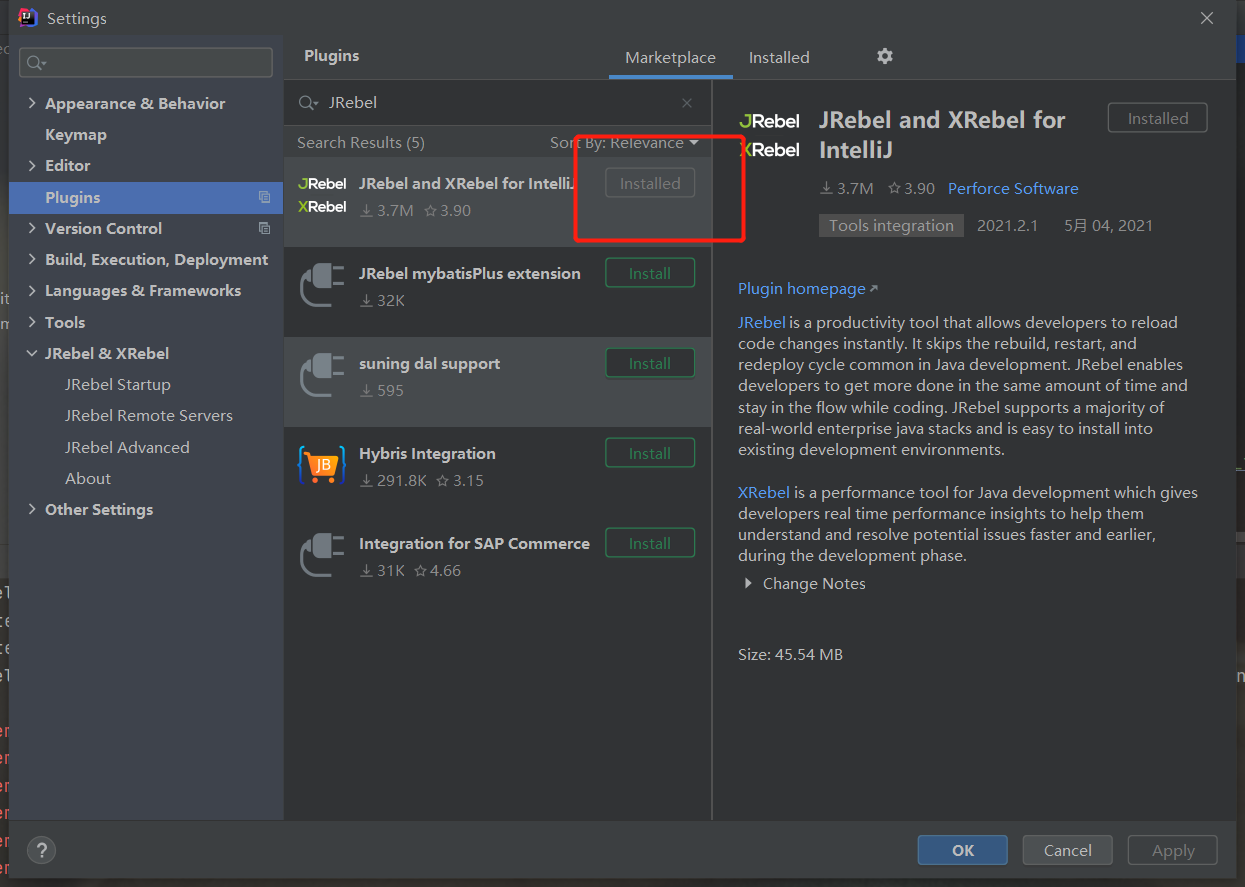This screenshot has height=887, width=1245.
Task: Click the version number 2021.2.1
Action: click(1007, 225)
